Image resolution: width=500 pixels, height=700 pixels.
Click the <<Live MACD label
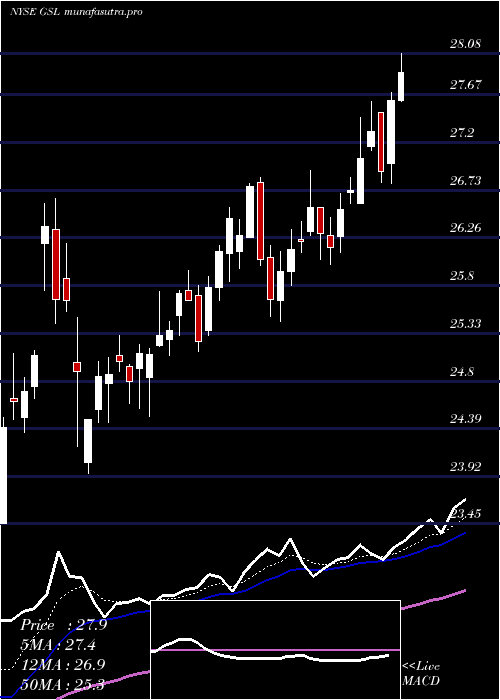[421, 674]
